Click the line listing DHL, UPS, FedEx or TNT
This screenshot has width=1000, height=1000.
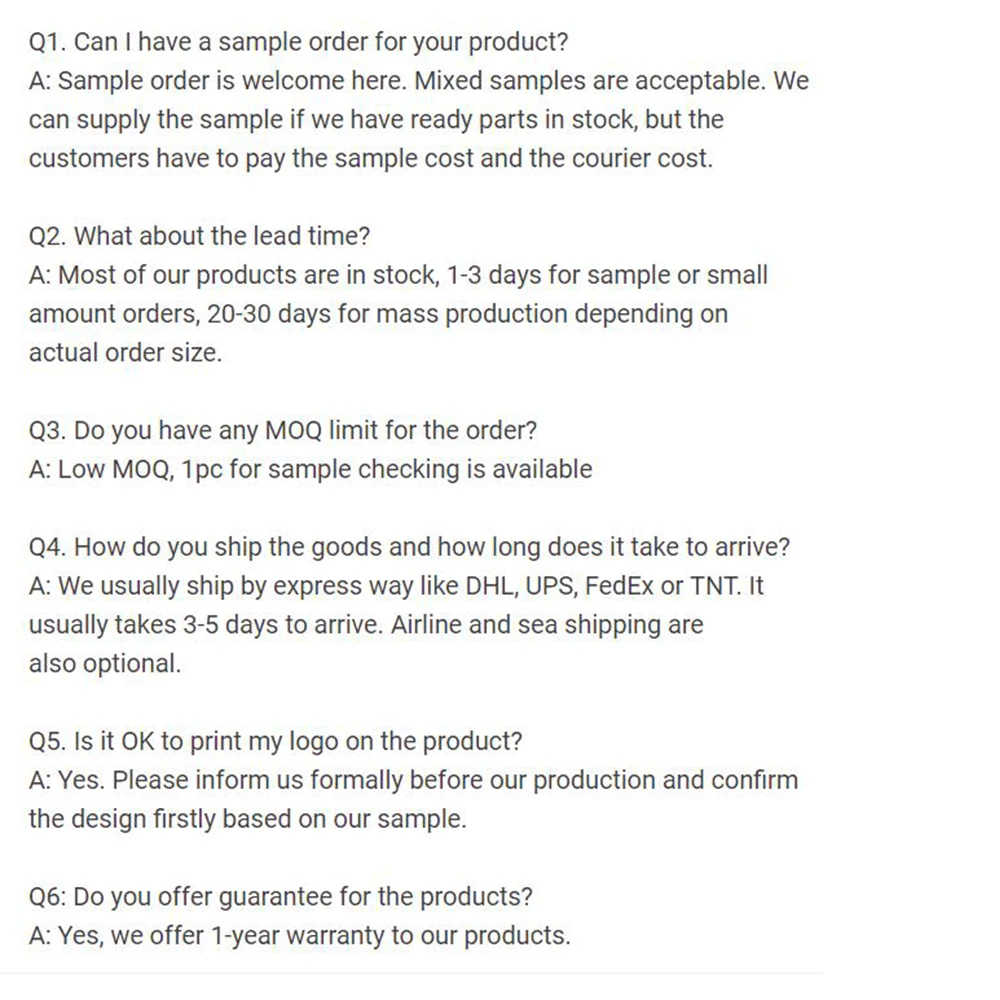click(396, 586)
